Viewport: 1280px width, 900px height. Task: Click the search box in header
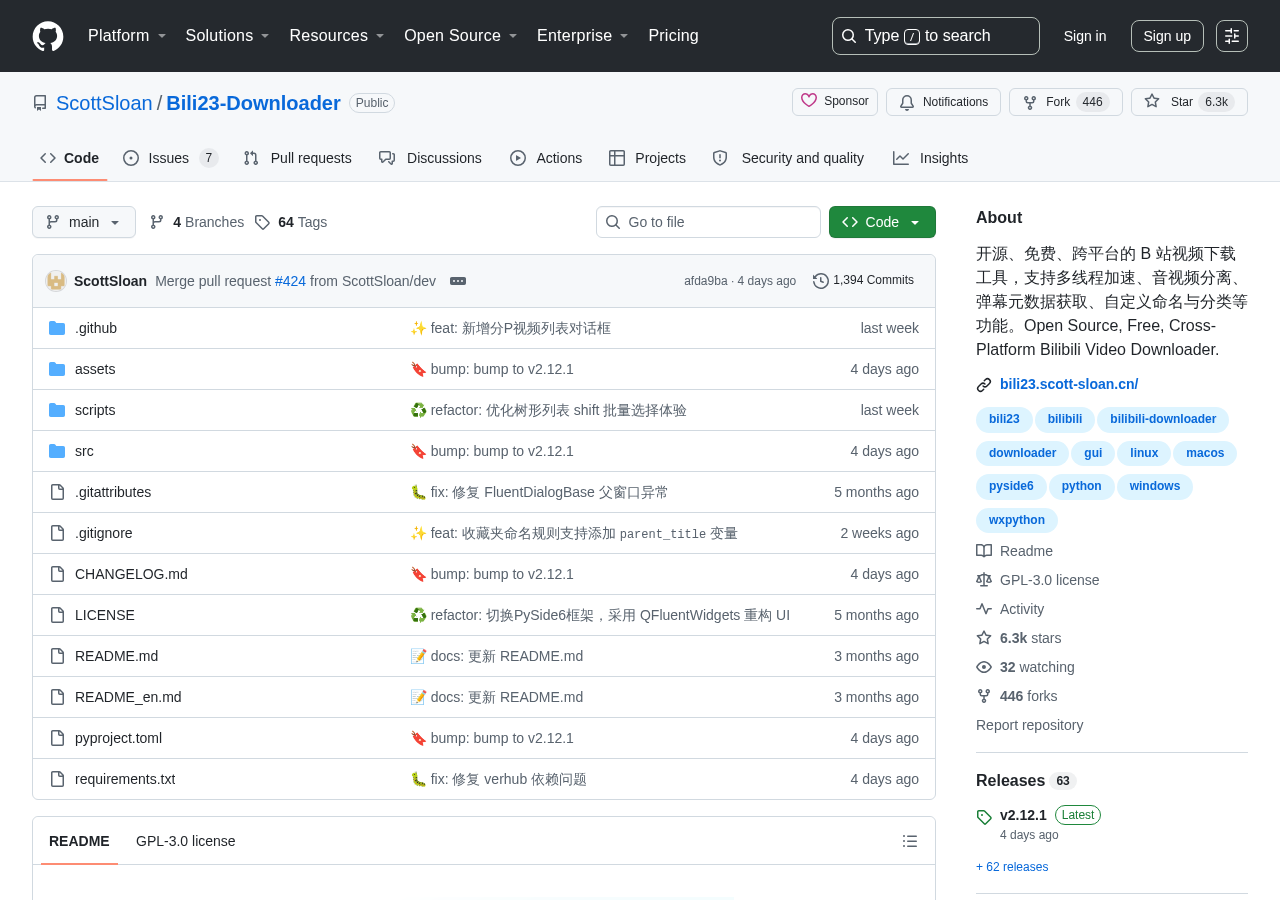tap(936, 36)
